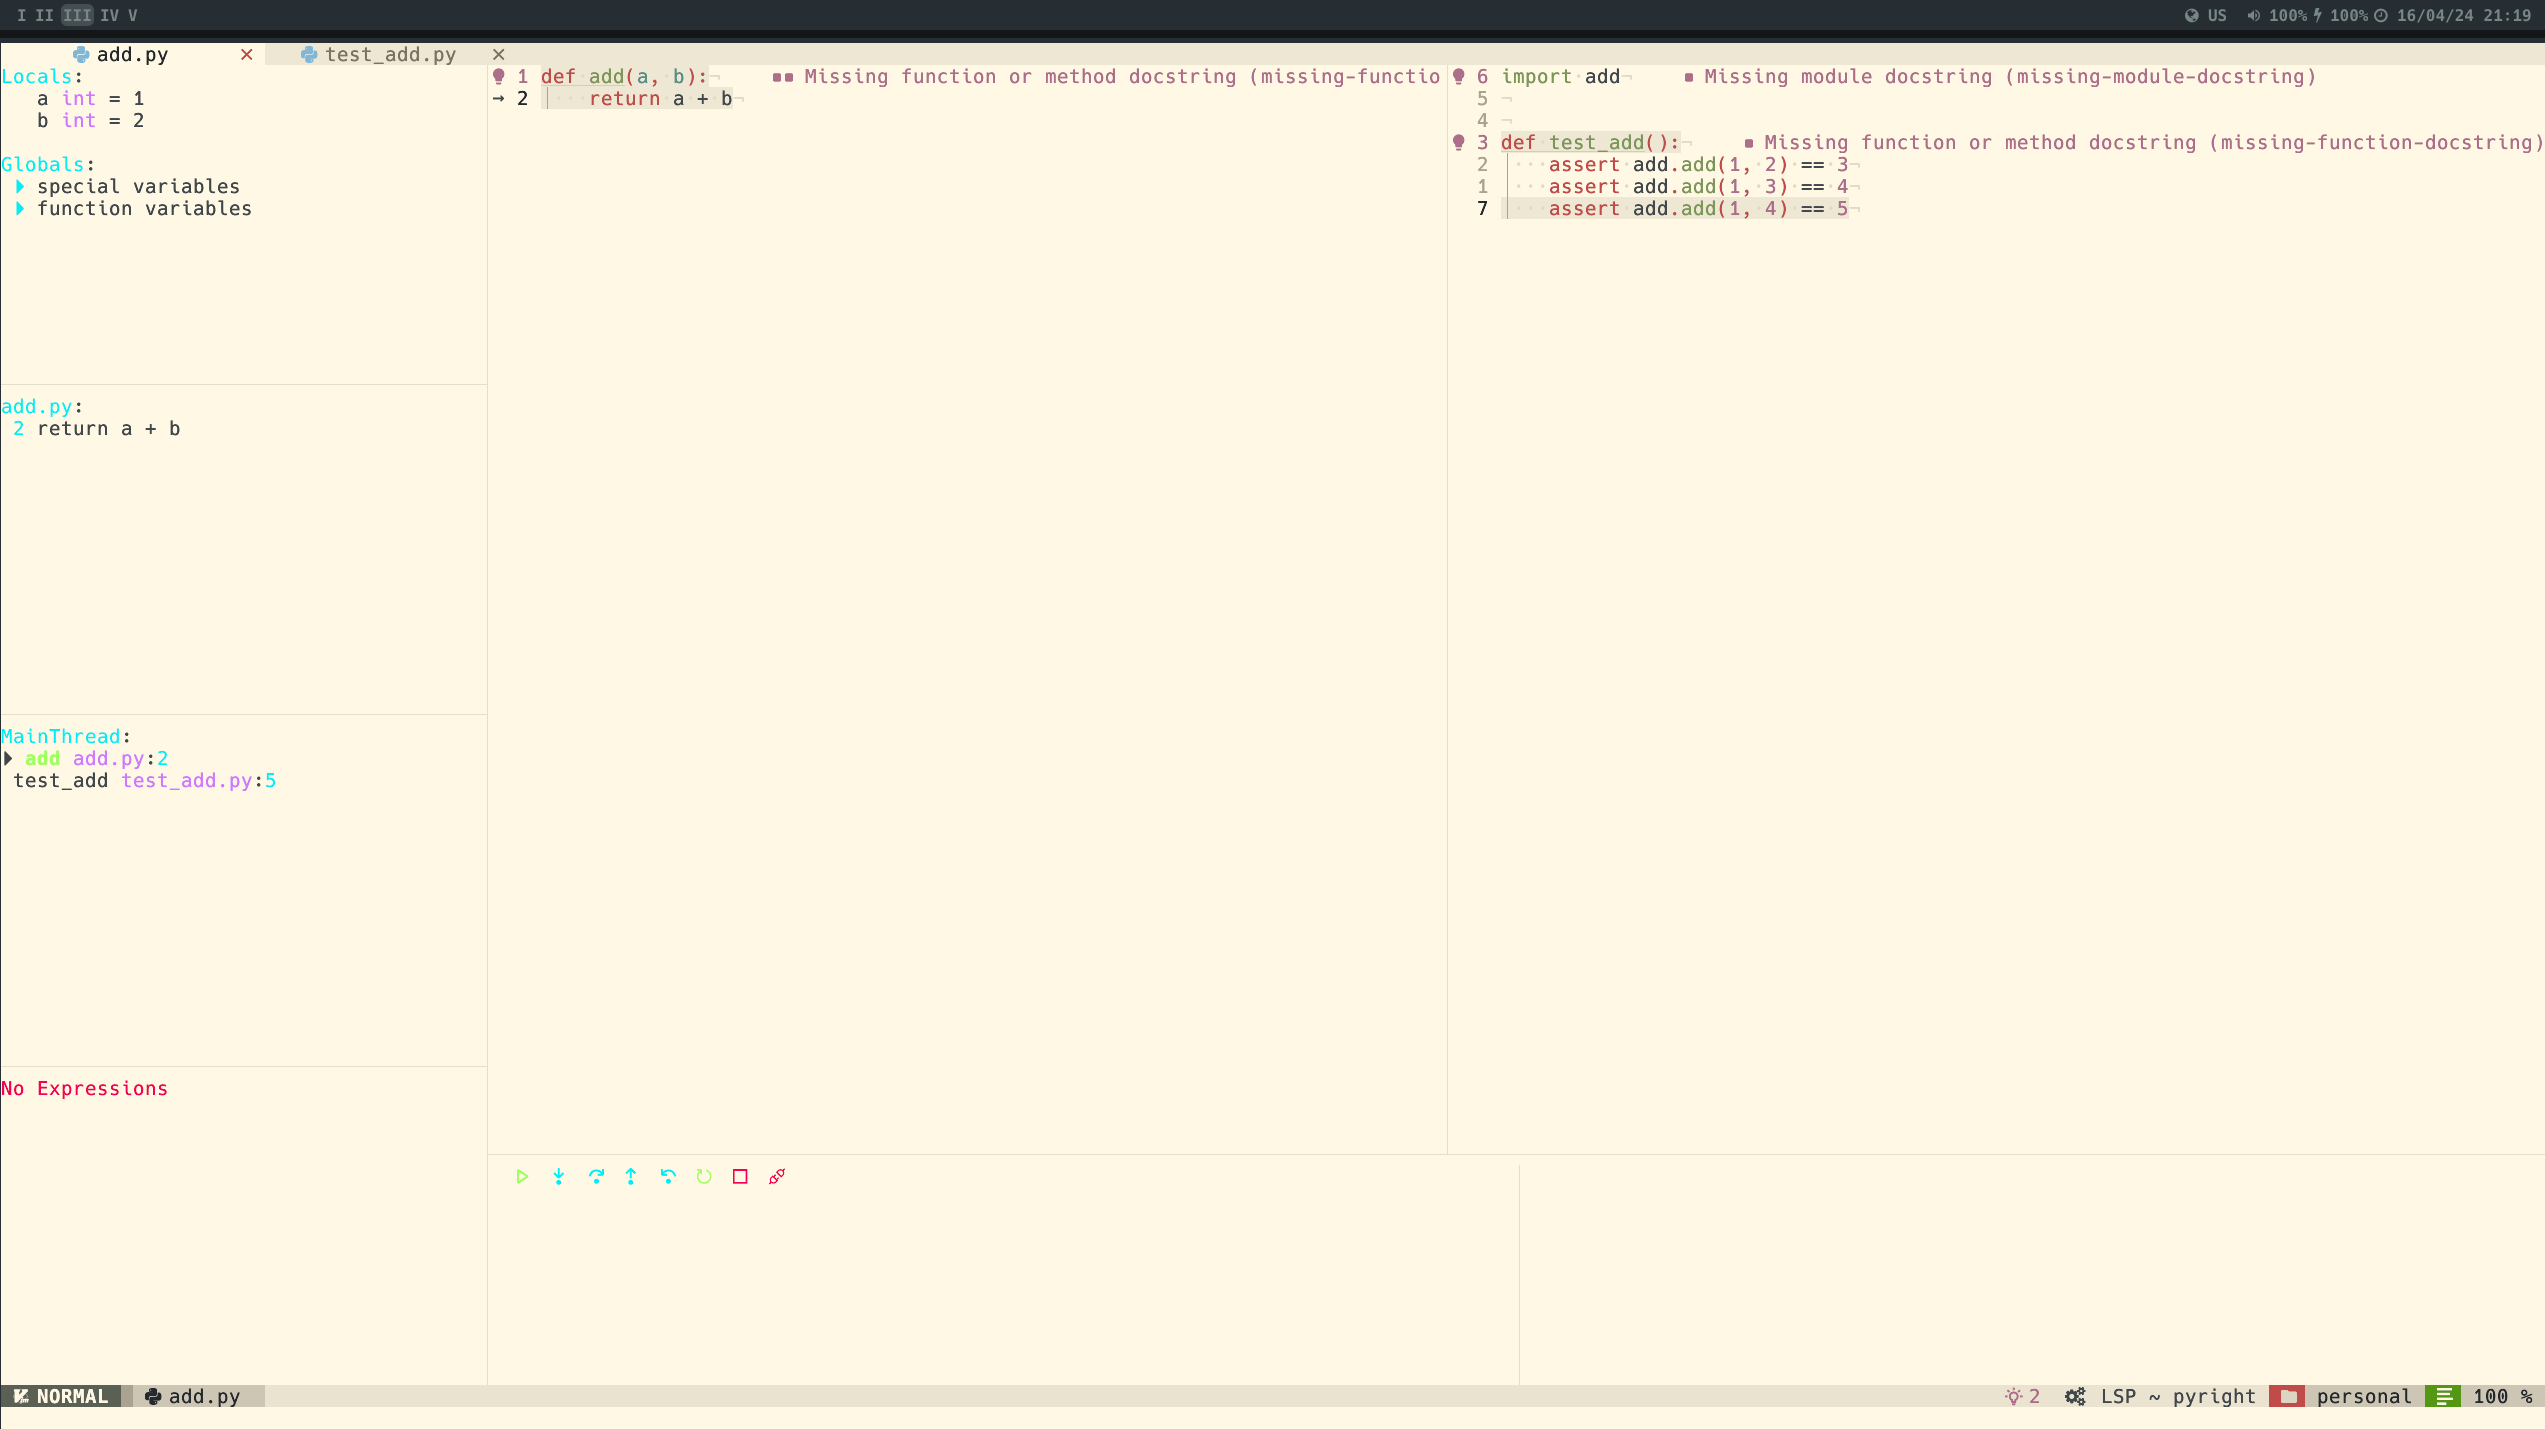
Task: Click breakpoint marker beside import add line
Action: pyautogui.click(x=1459, y=77)
